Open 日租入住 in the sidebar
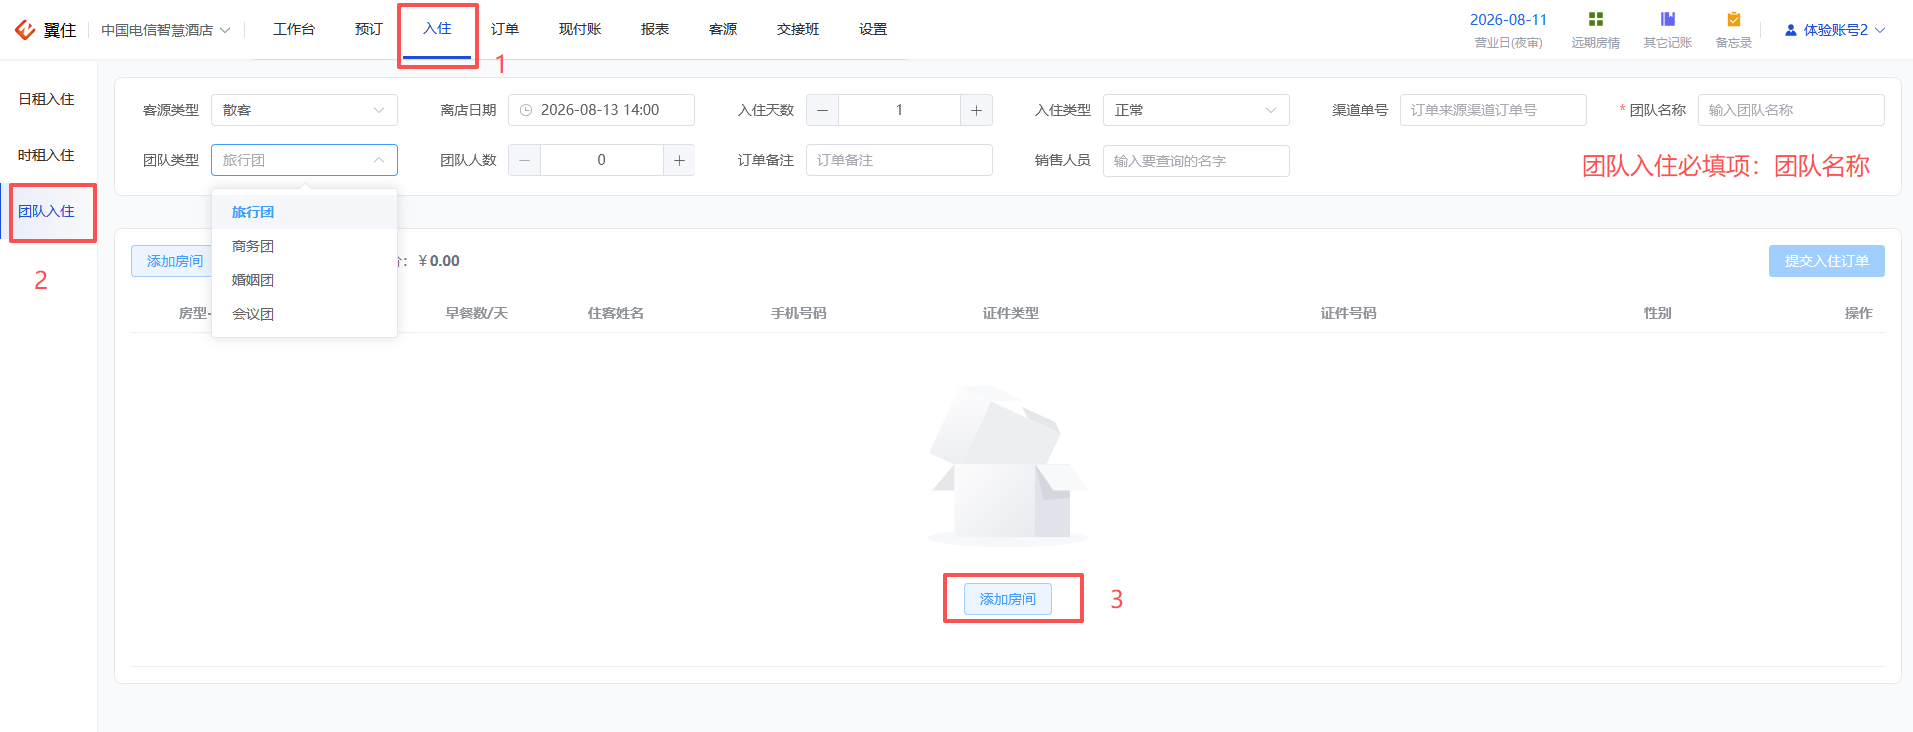 pyautogui.click(x=47, y=99)
